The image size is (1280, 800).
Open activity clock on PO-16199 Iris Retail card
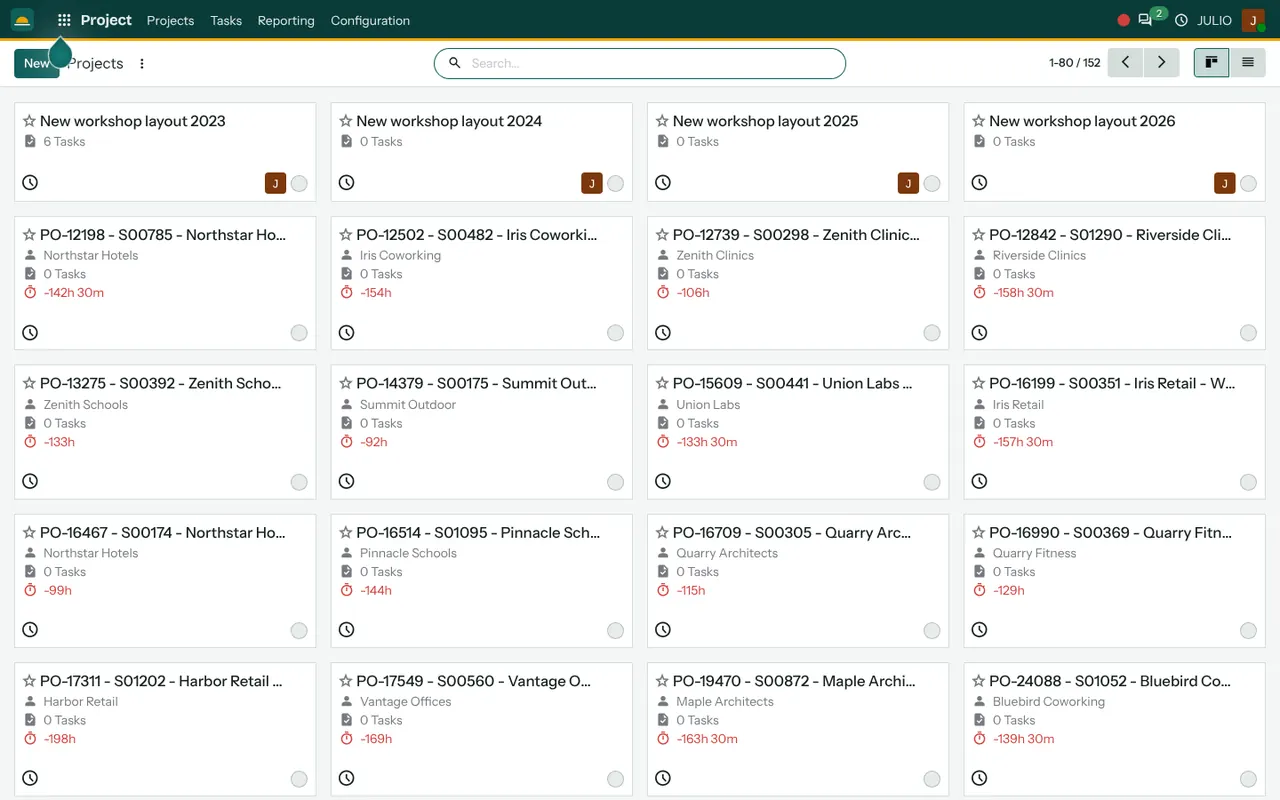click(979, 481)
